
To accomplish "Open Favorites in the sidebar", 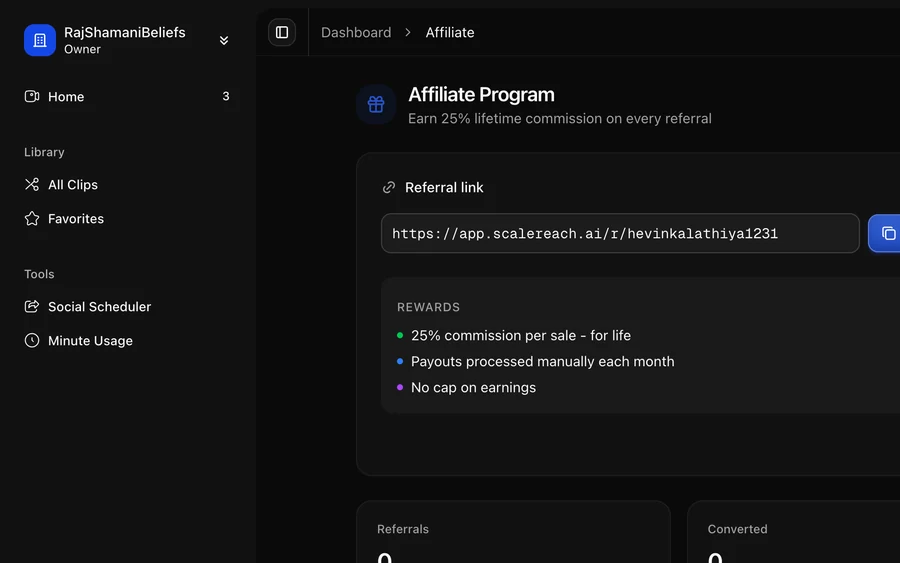I will click(x=127, y=219).
